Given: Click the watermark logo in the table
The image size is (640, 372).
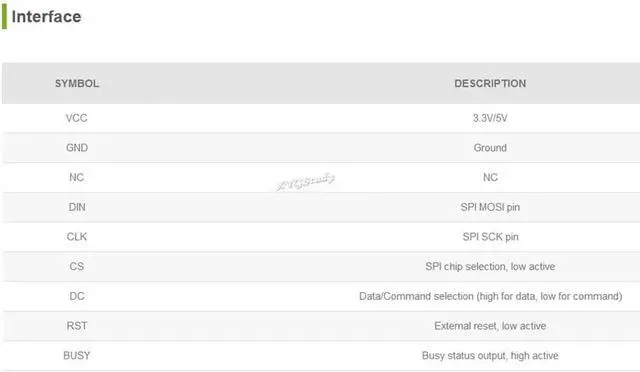Looking at the screenshot, I should 306,181.
